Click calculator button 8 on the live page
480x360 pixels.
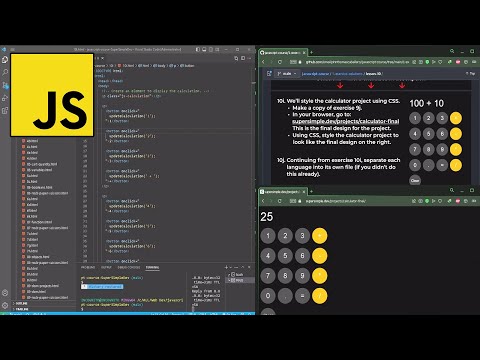click(x=285, y=276)
